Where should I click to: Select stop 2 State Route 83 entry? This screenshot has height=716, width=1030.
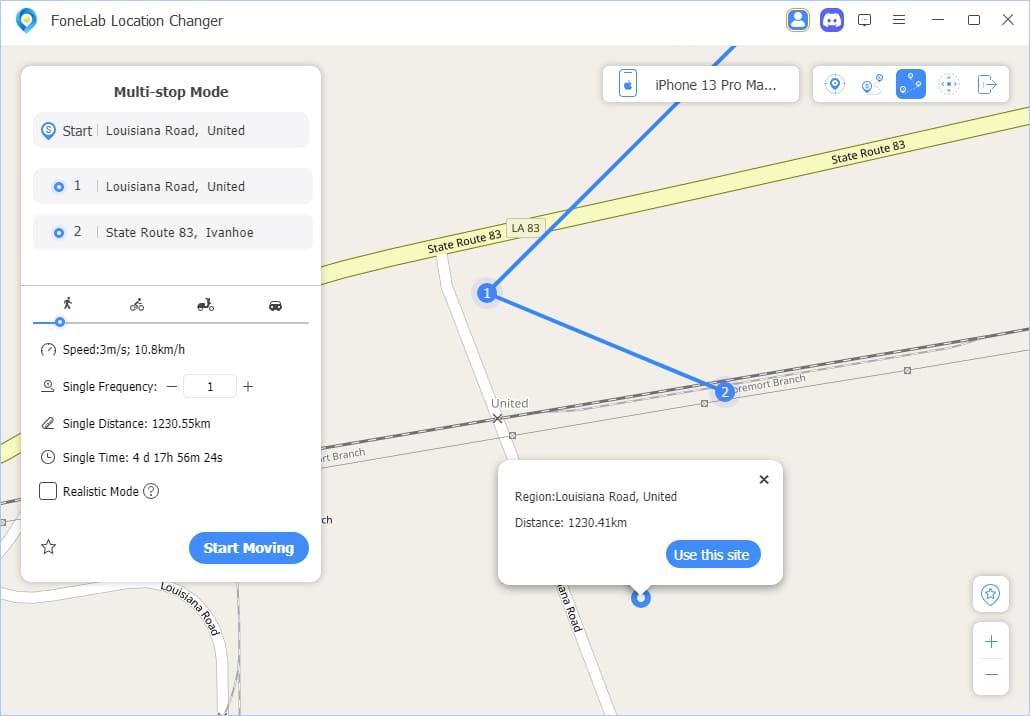coord(173,232)
